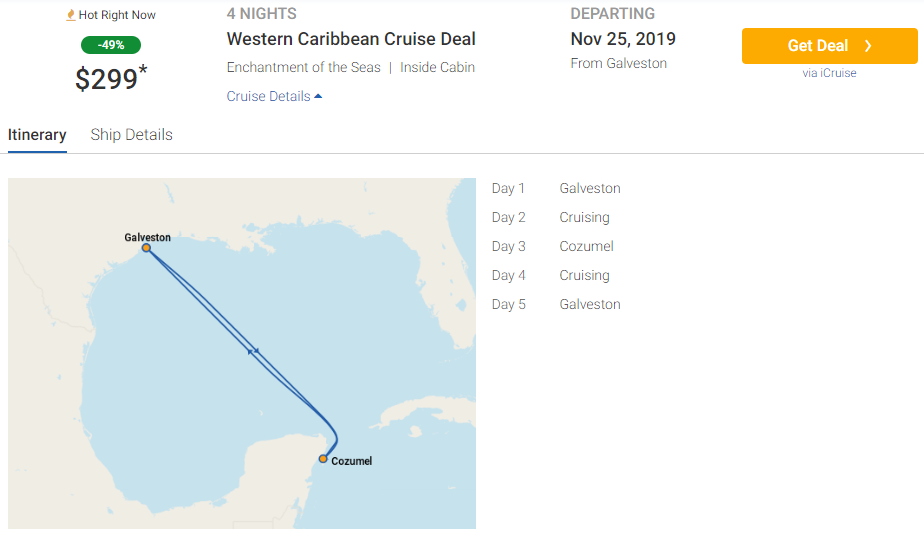
Task: Click the Enchantment of the Seas ship name
Action: 304,67
